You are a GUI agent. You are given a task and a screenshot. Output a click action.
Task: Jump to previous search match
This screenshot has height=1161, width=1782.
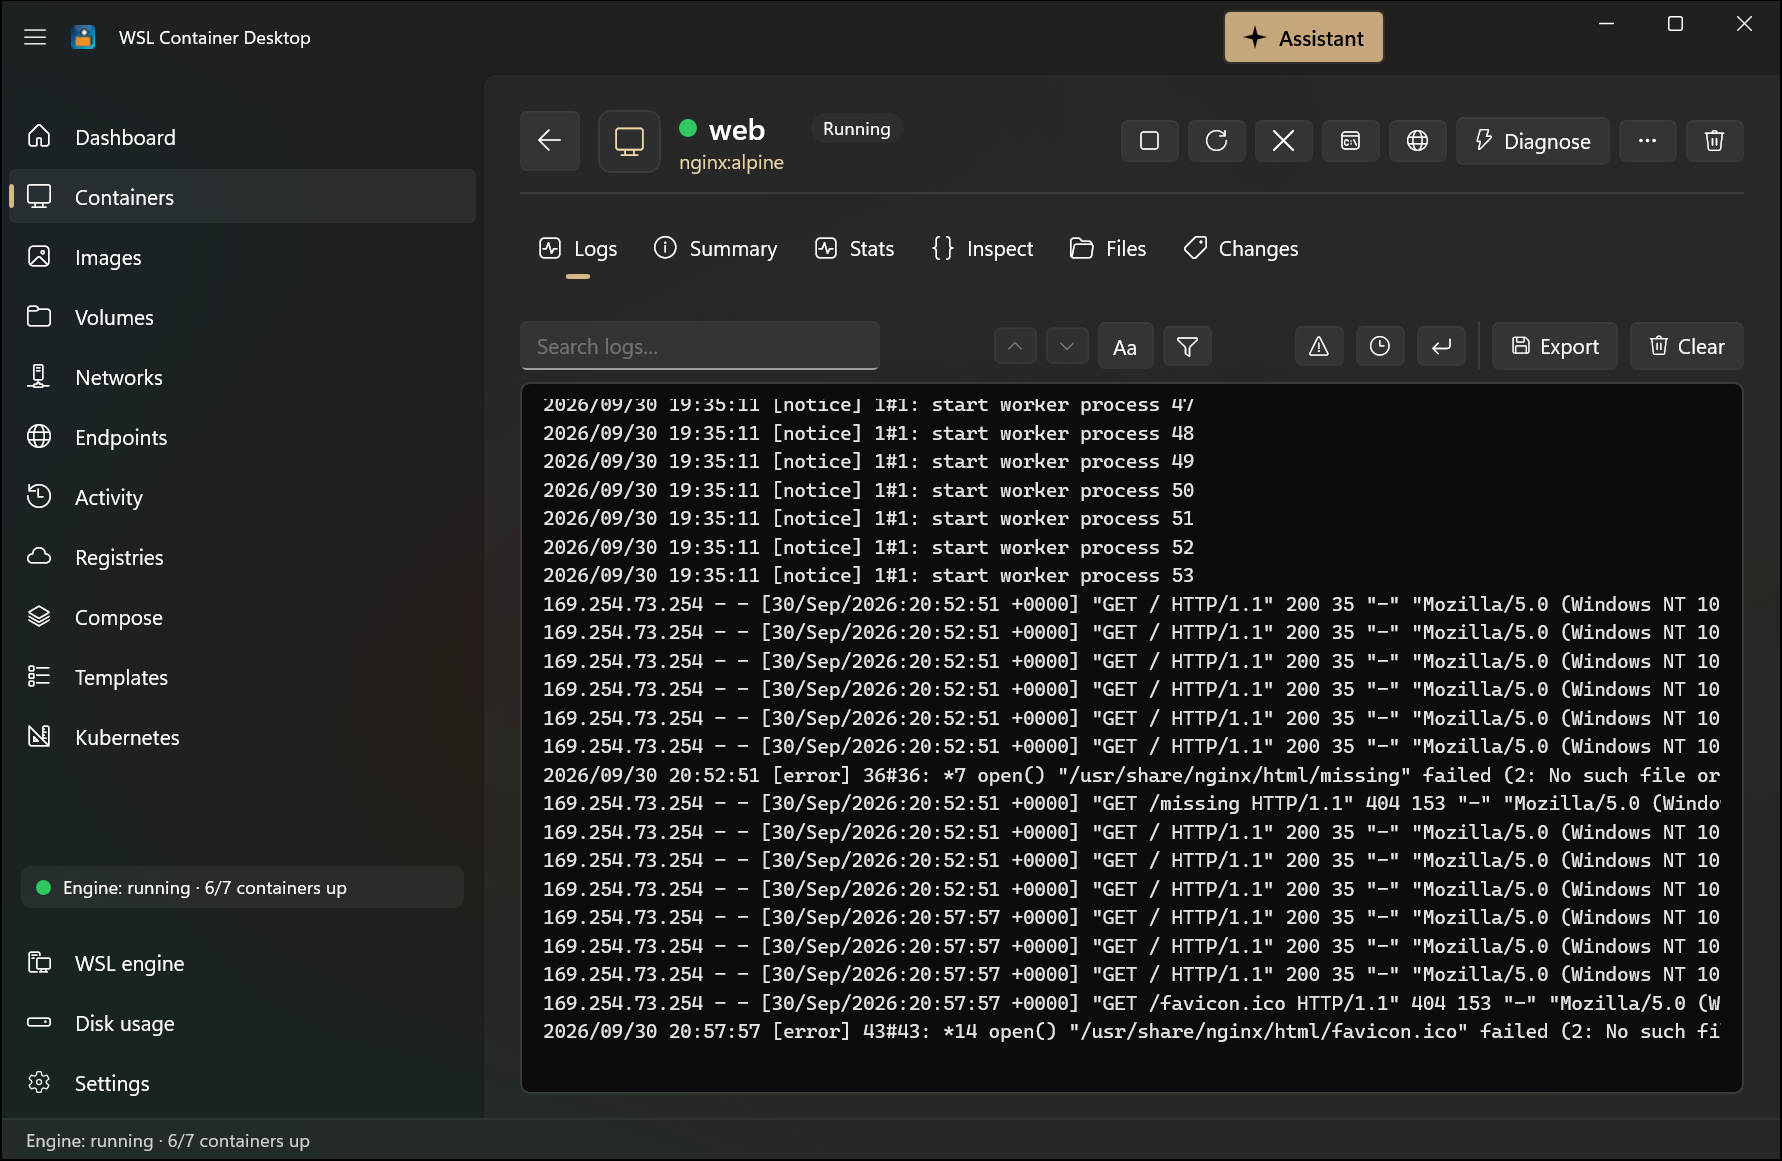click(1015, 346)
